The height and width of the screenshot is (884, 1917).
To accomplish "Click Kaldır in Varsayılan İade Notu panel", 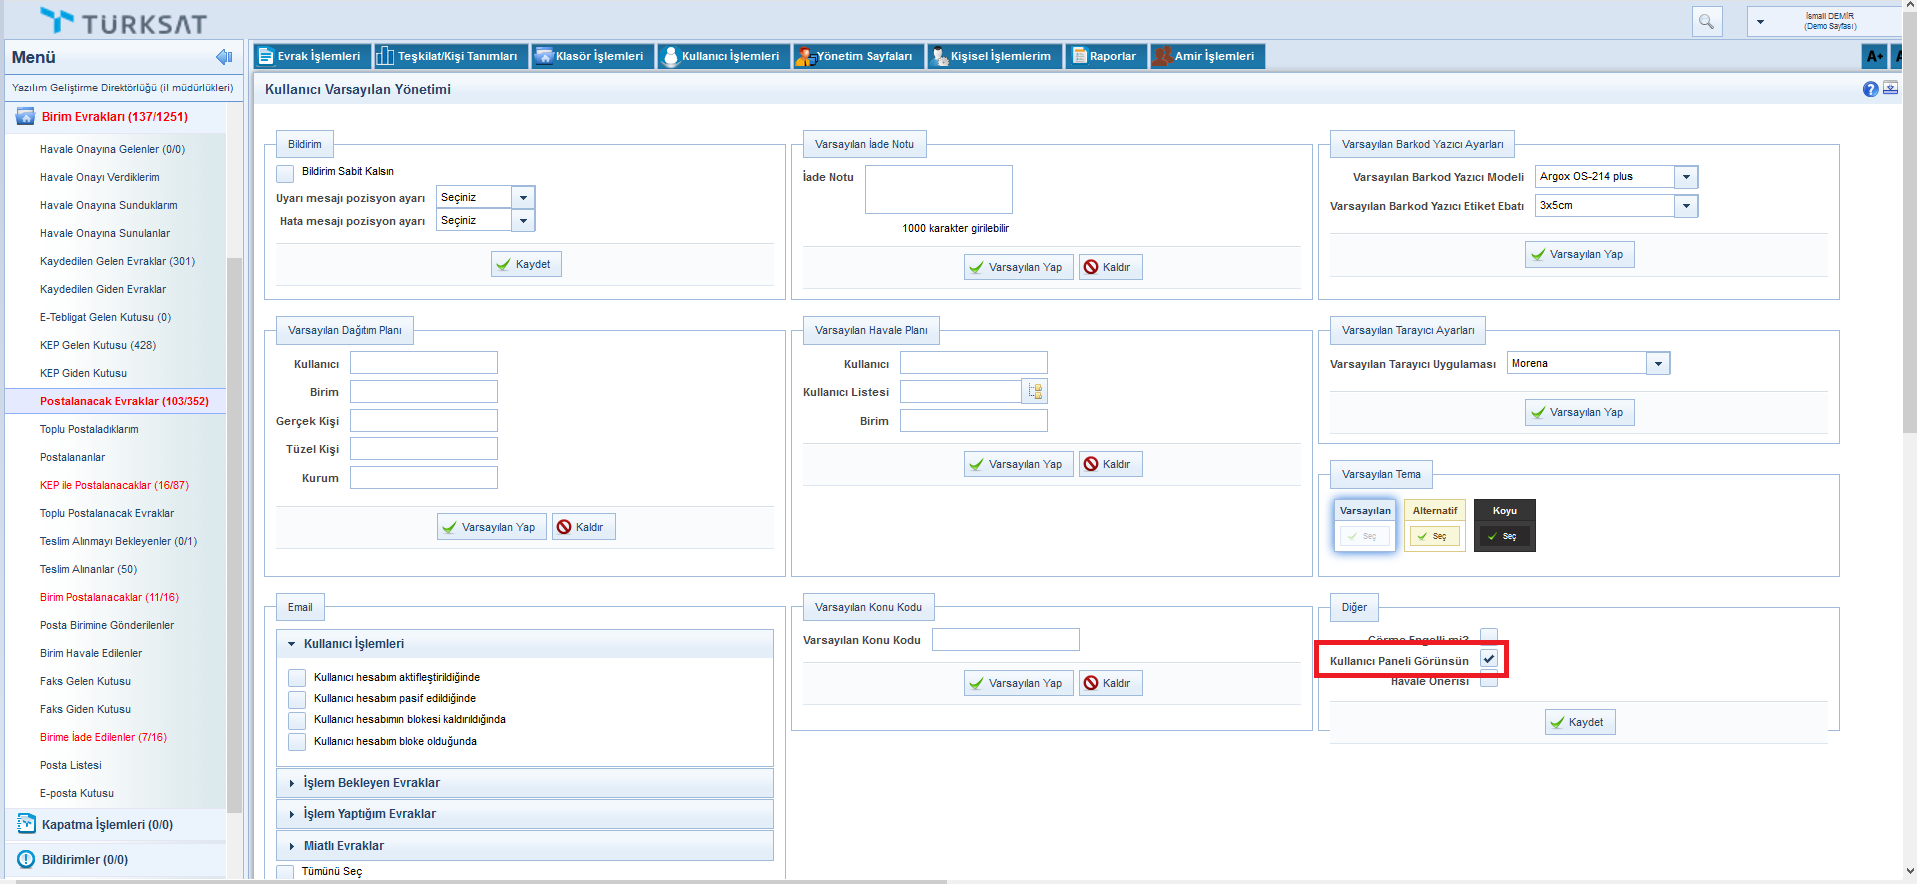I will (x=1109, y=267).
